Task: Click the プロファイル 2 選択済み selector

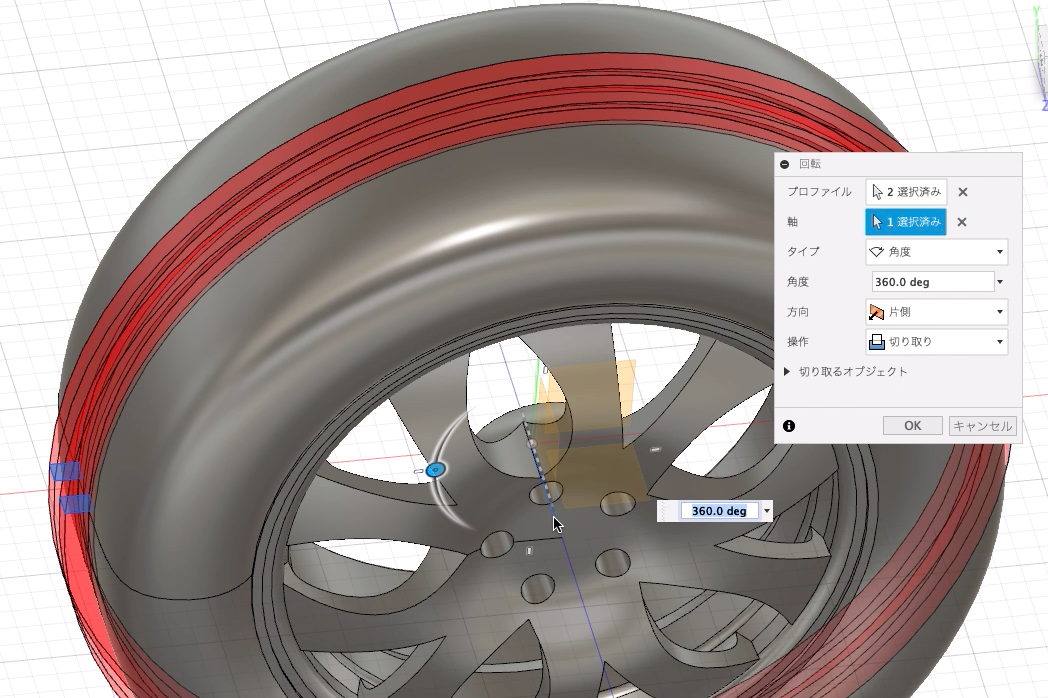Action: [906, 192]
